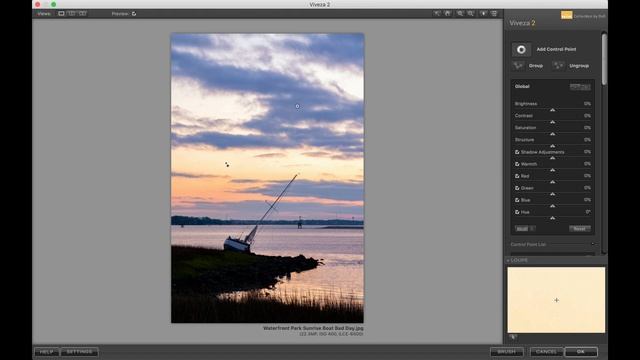
Task: Click the Brightness 0% value
Action: [587, 104]
